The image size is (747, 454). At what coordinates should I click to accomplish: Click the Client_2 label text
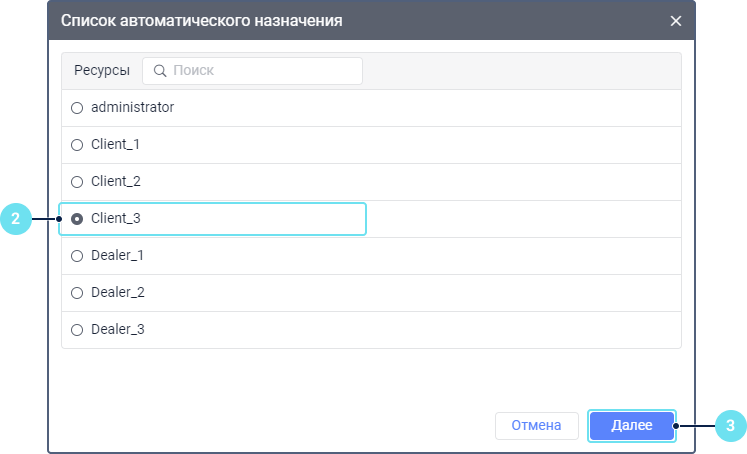[116, 182]
